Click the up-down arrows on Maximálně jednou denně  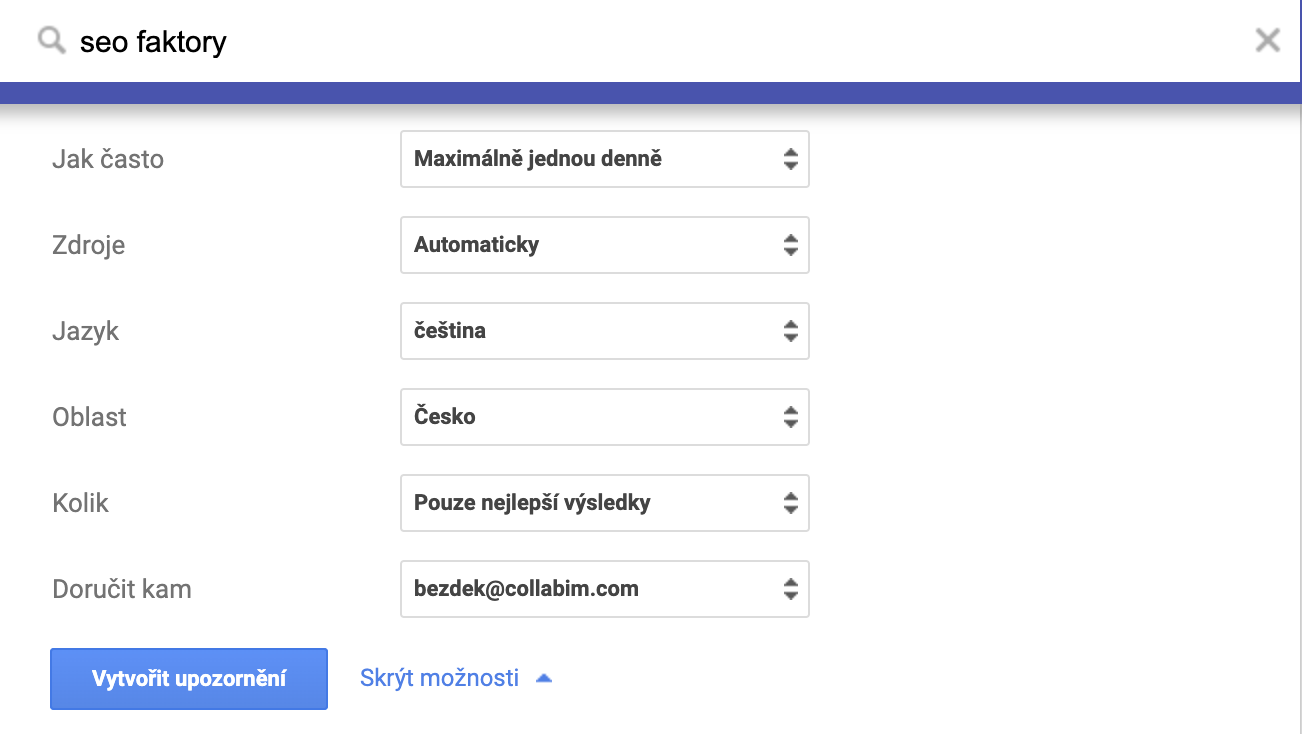pyautogui.click(x=790, y=159)
